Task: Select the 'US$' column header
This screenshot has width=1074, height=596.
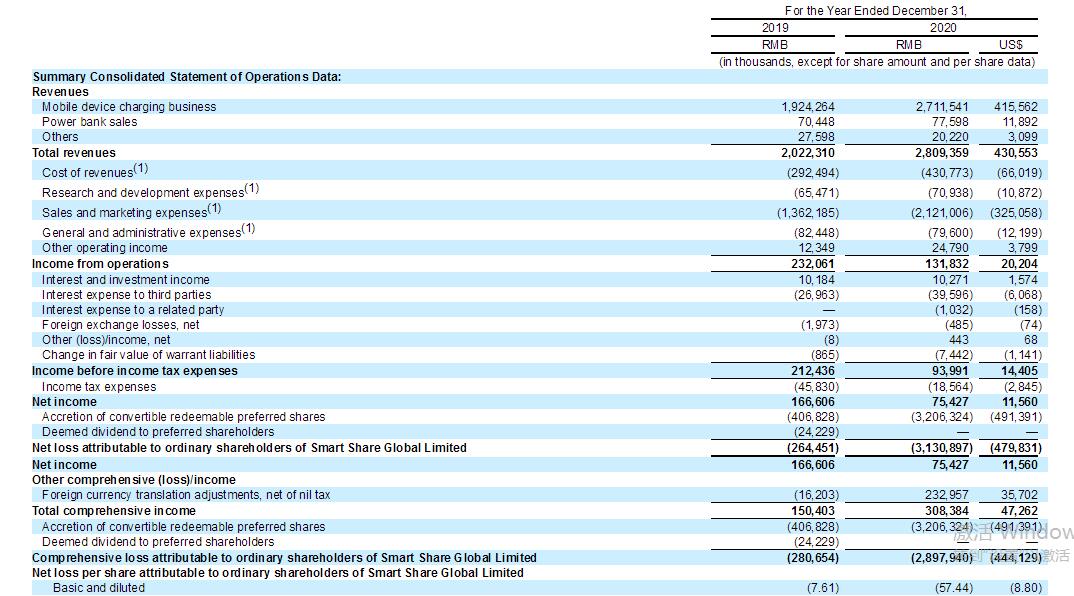Action: (x=1010, y=45)
